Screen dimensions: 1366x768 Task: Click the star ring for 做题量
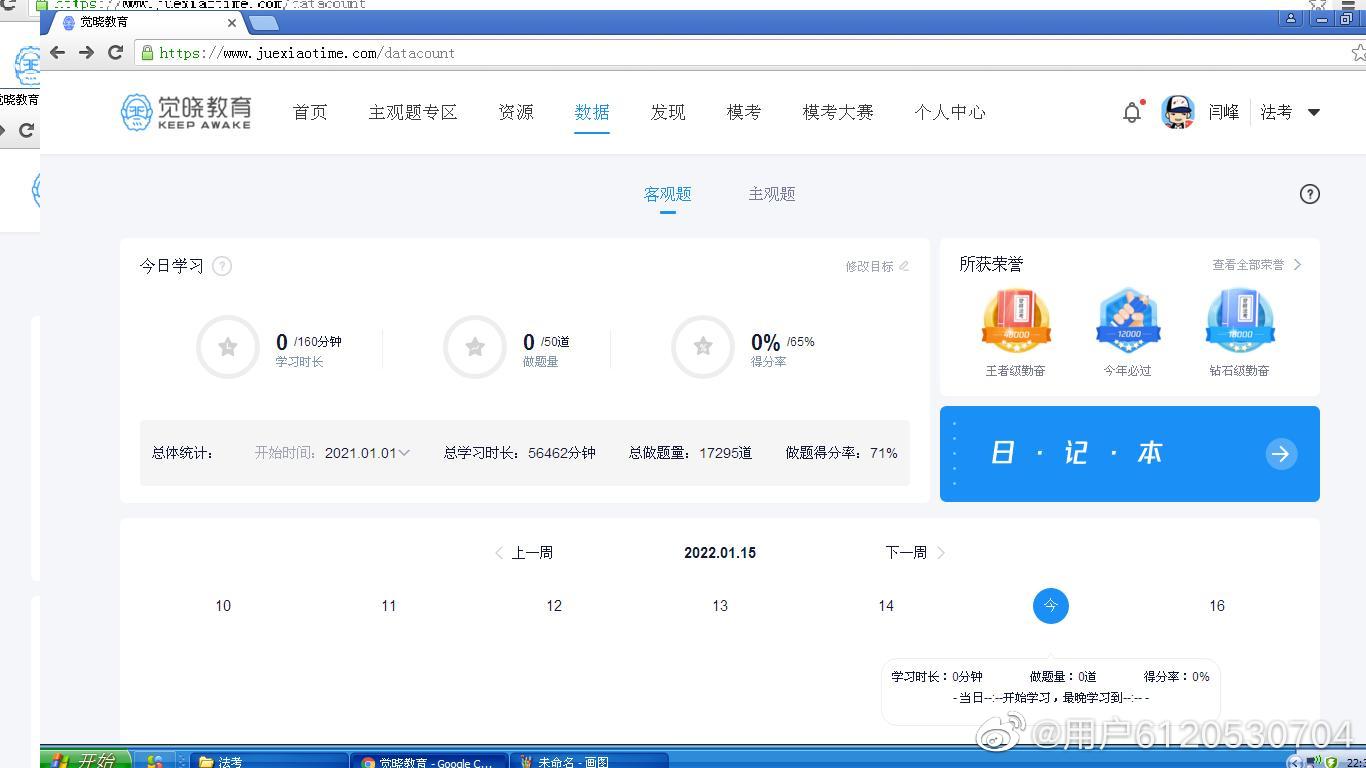click(475, 347)
